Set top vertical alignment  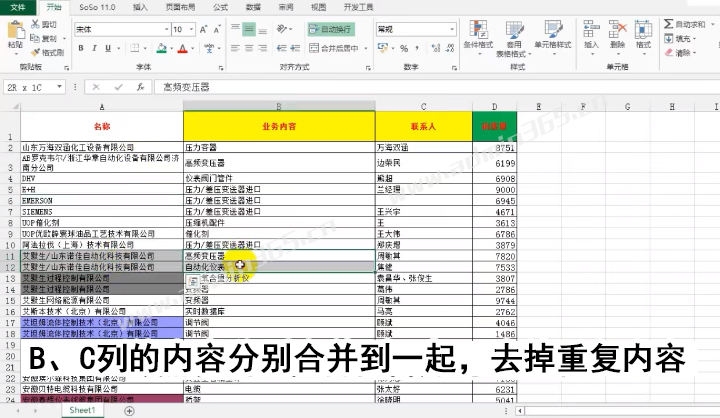click(x=235, y=29)
